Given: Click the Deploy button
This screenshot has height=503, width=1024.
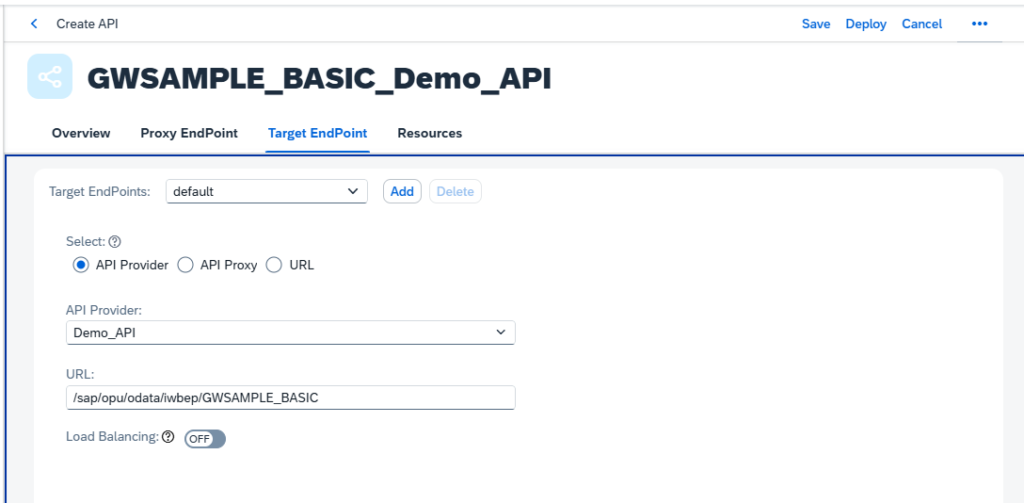Looking at the screenshot, I should [x=866, y=24].
